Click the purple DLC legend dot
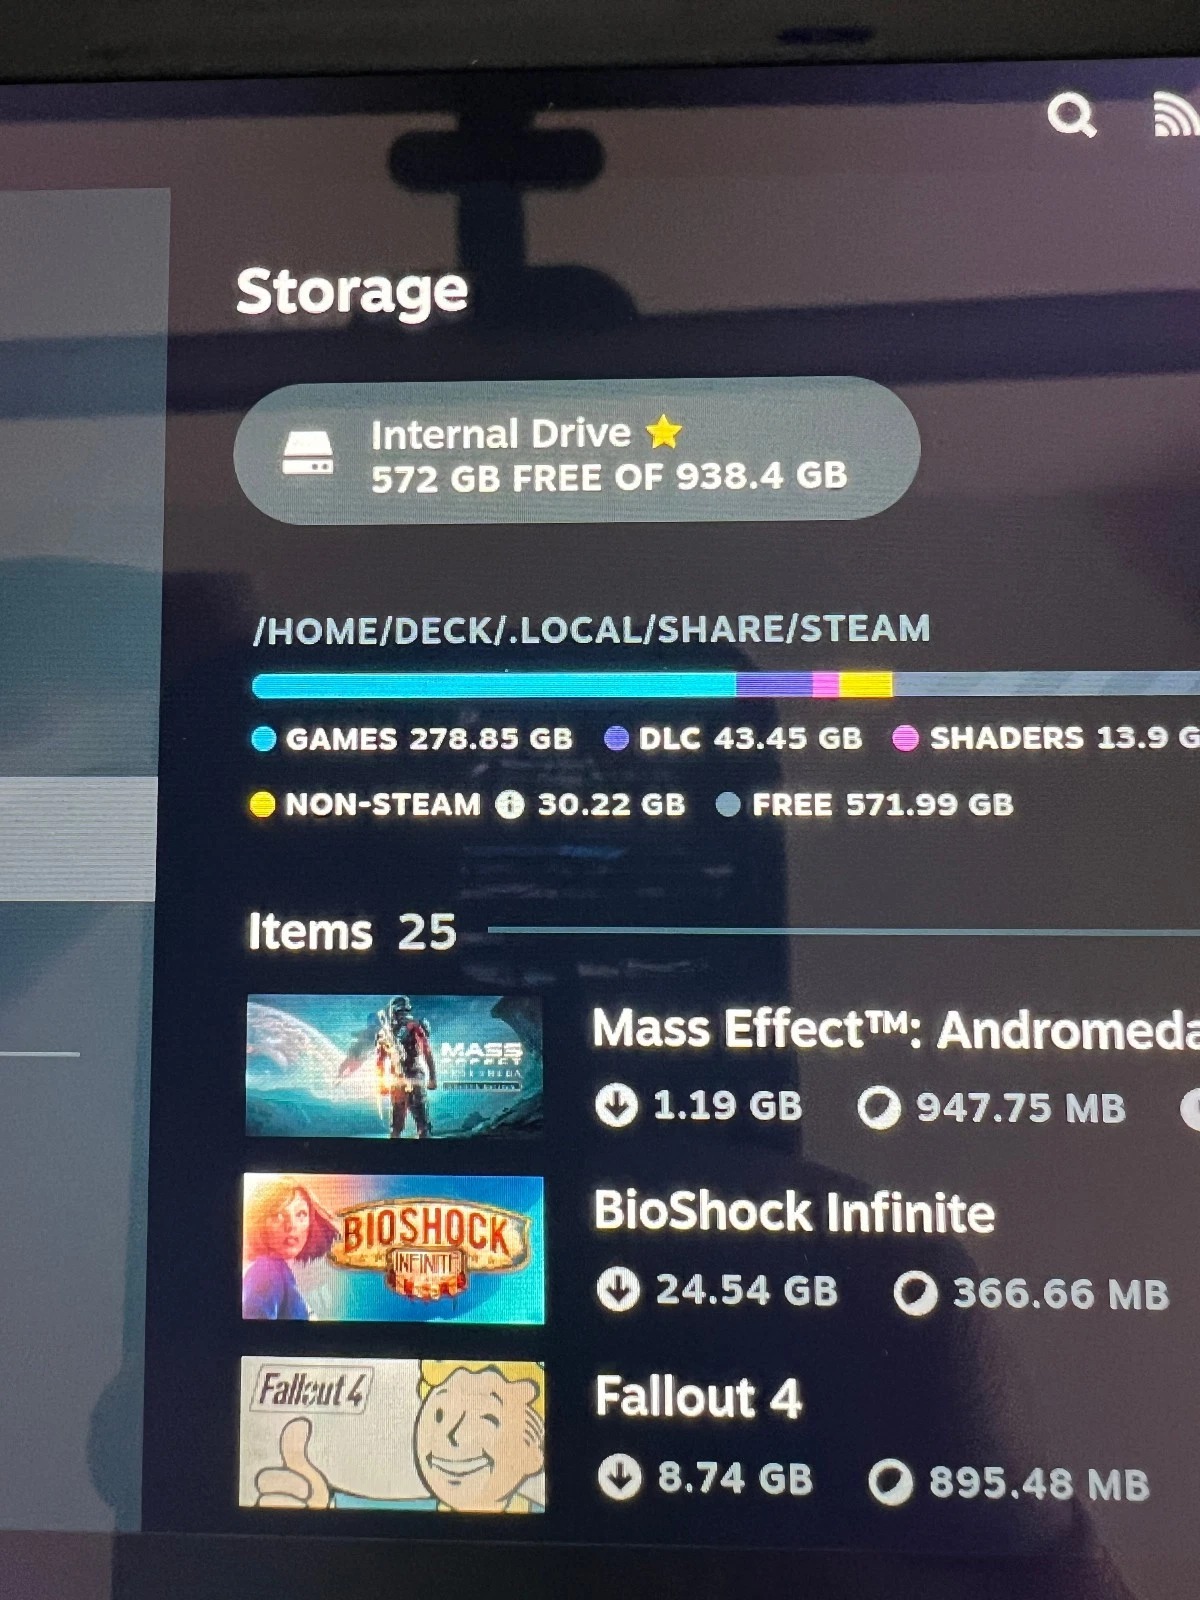Image resolution: width=1200 pixels, height=1600 pixels. click(x=617, y=739)
